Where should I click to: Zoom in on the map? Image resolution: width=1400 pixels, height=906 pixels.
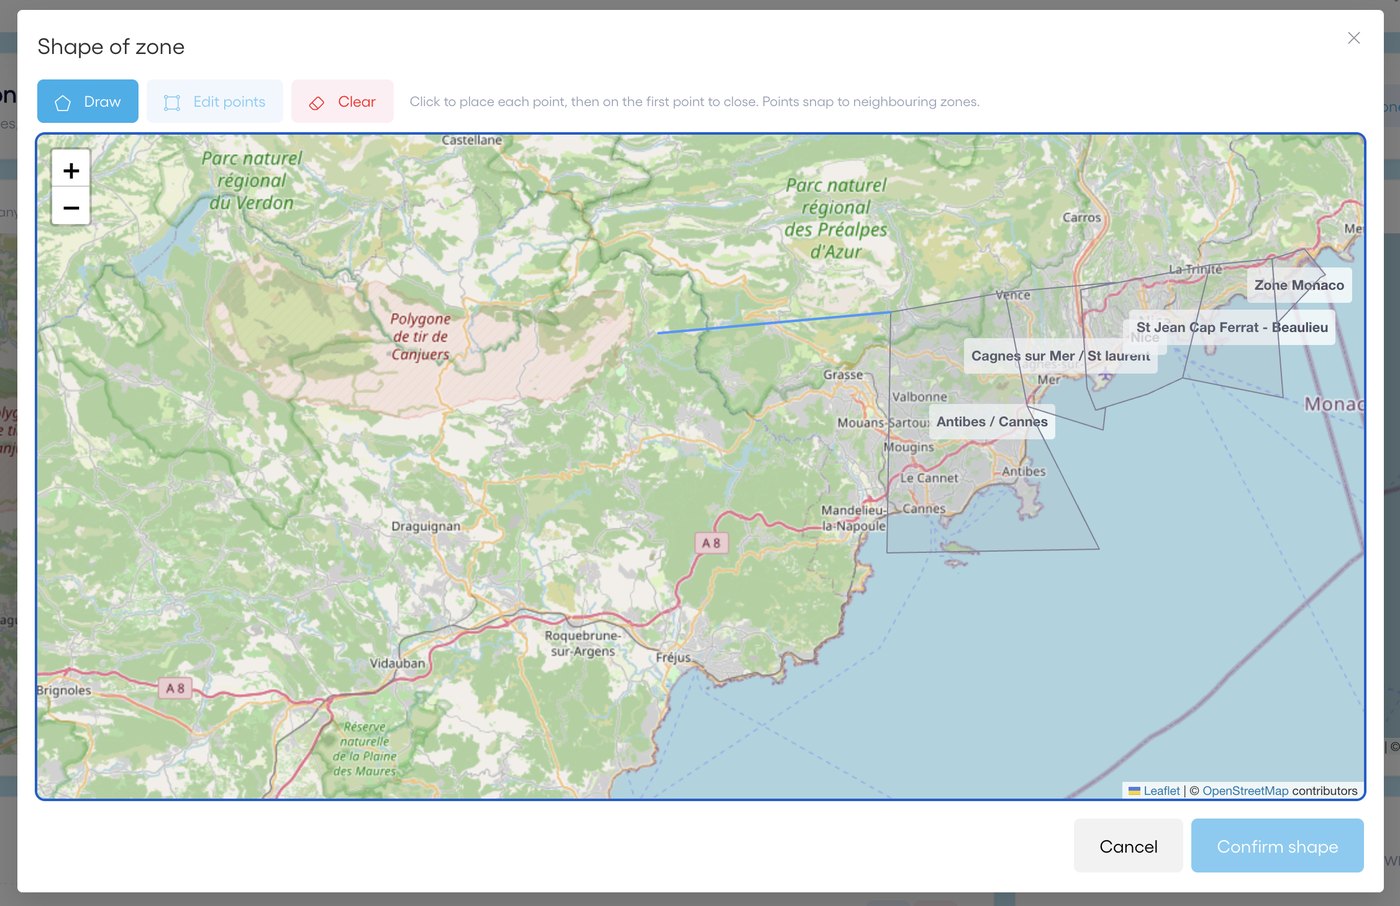click(71, 170)
